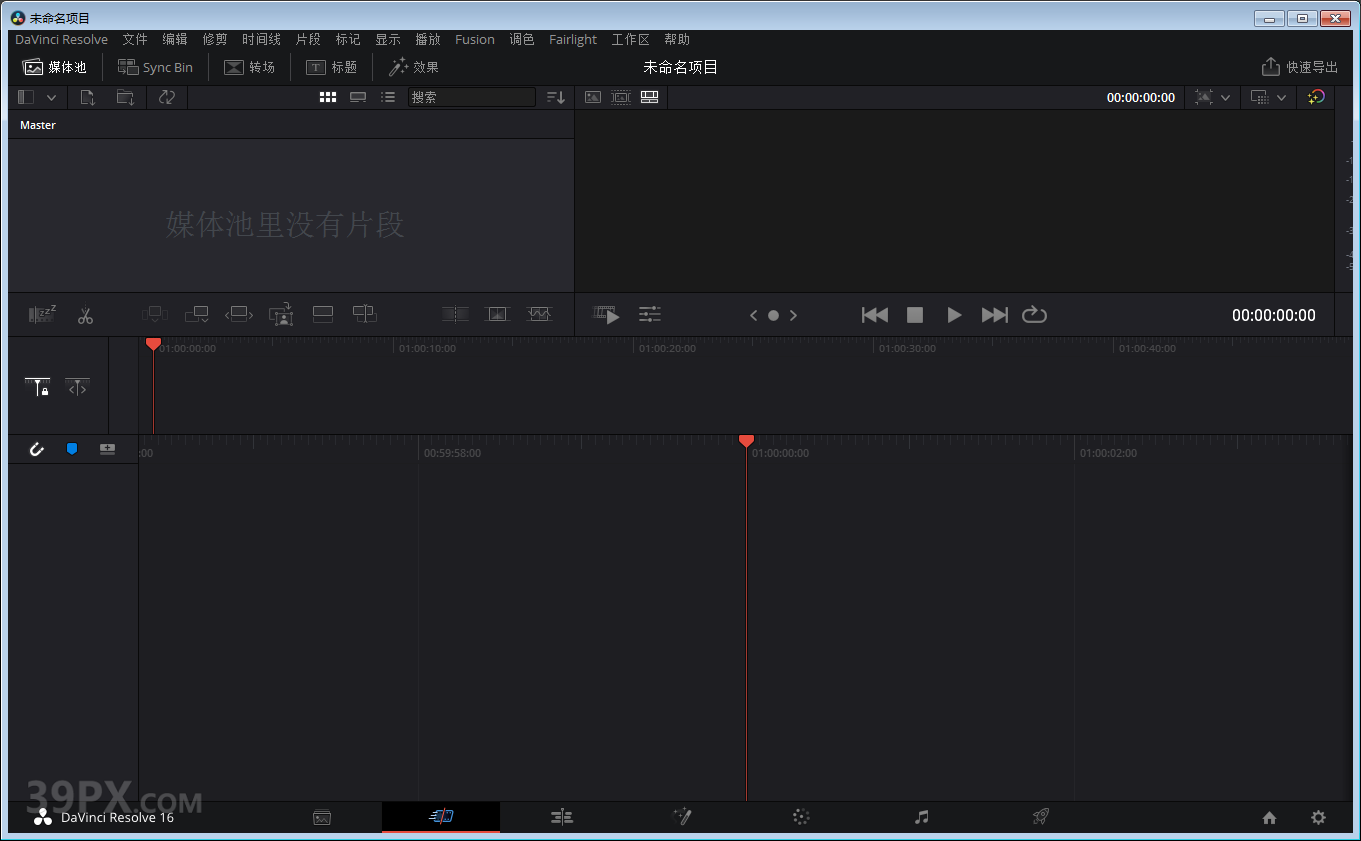Click the Safe Area overlay icon
This screenshot has height=841, width=1361.
pyautogui.click(x=1203, y=97)
